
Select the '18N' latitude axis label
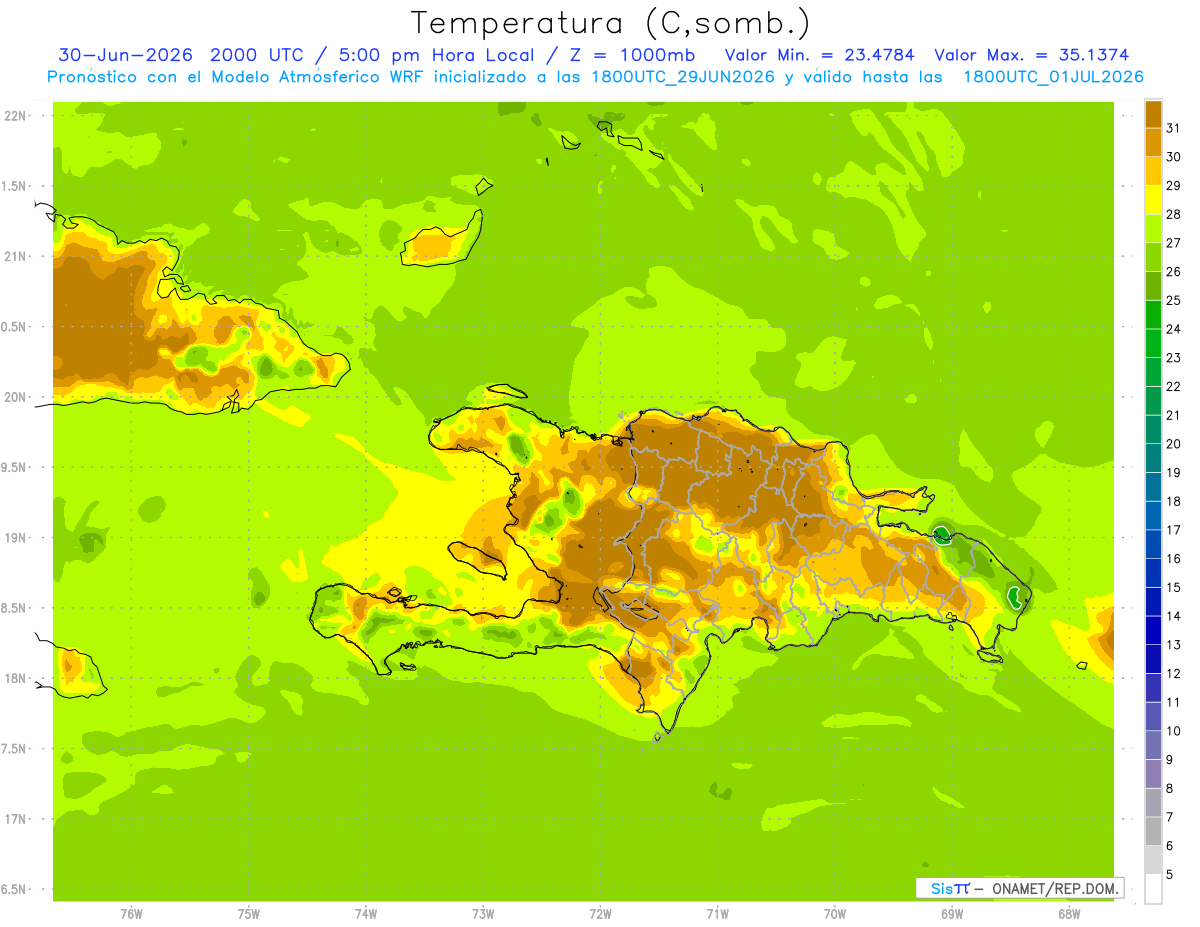coord(16,678)
